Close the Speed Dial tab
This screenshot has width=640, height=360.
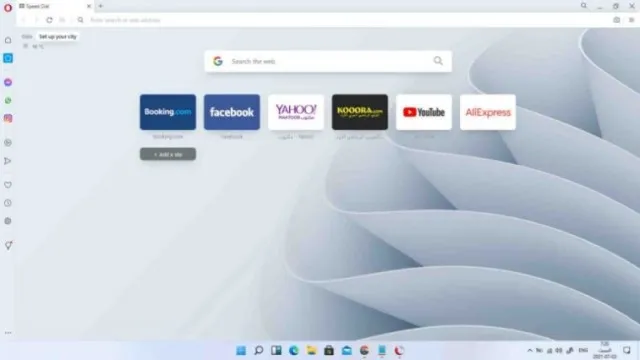point(89,6)
